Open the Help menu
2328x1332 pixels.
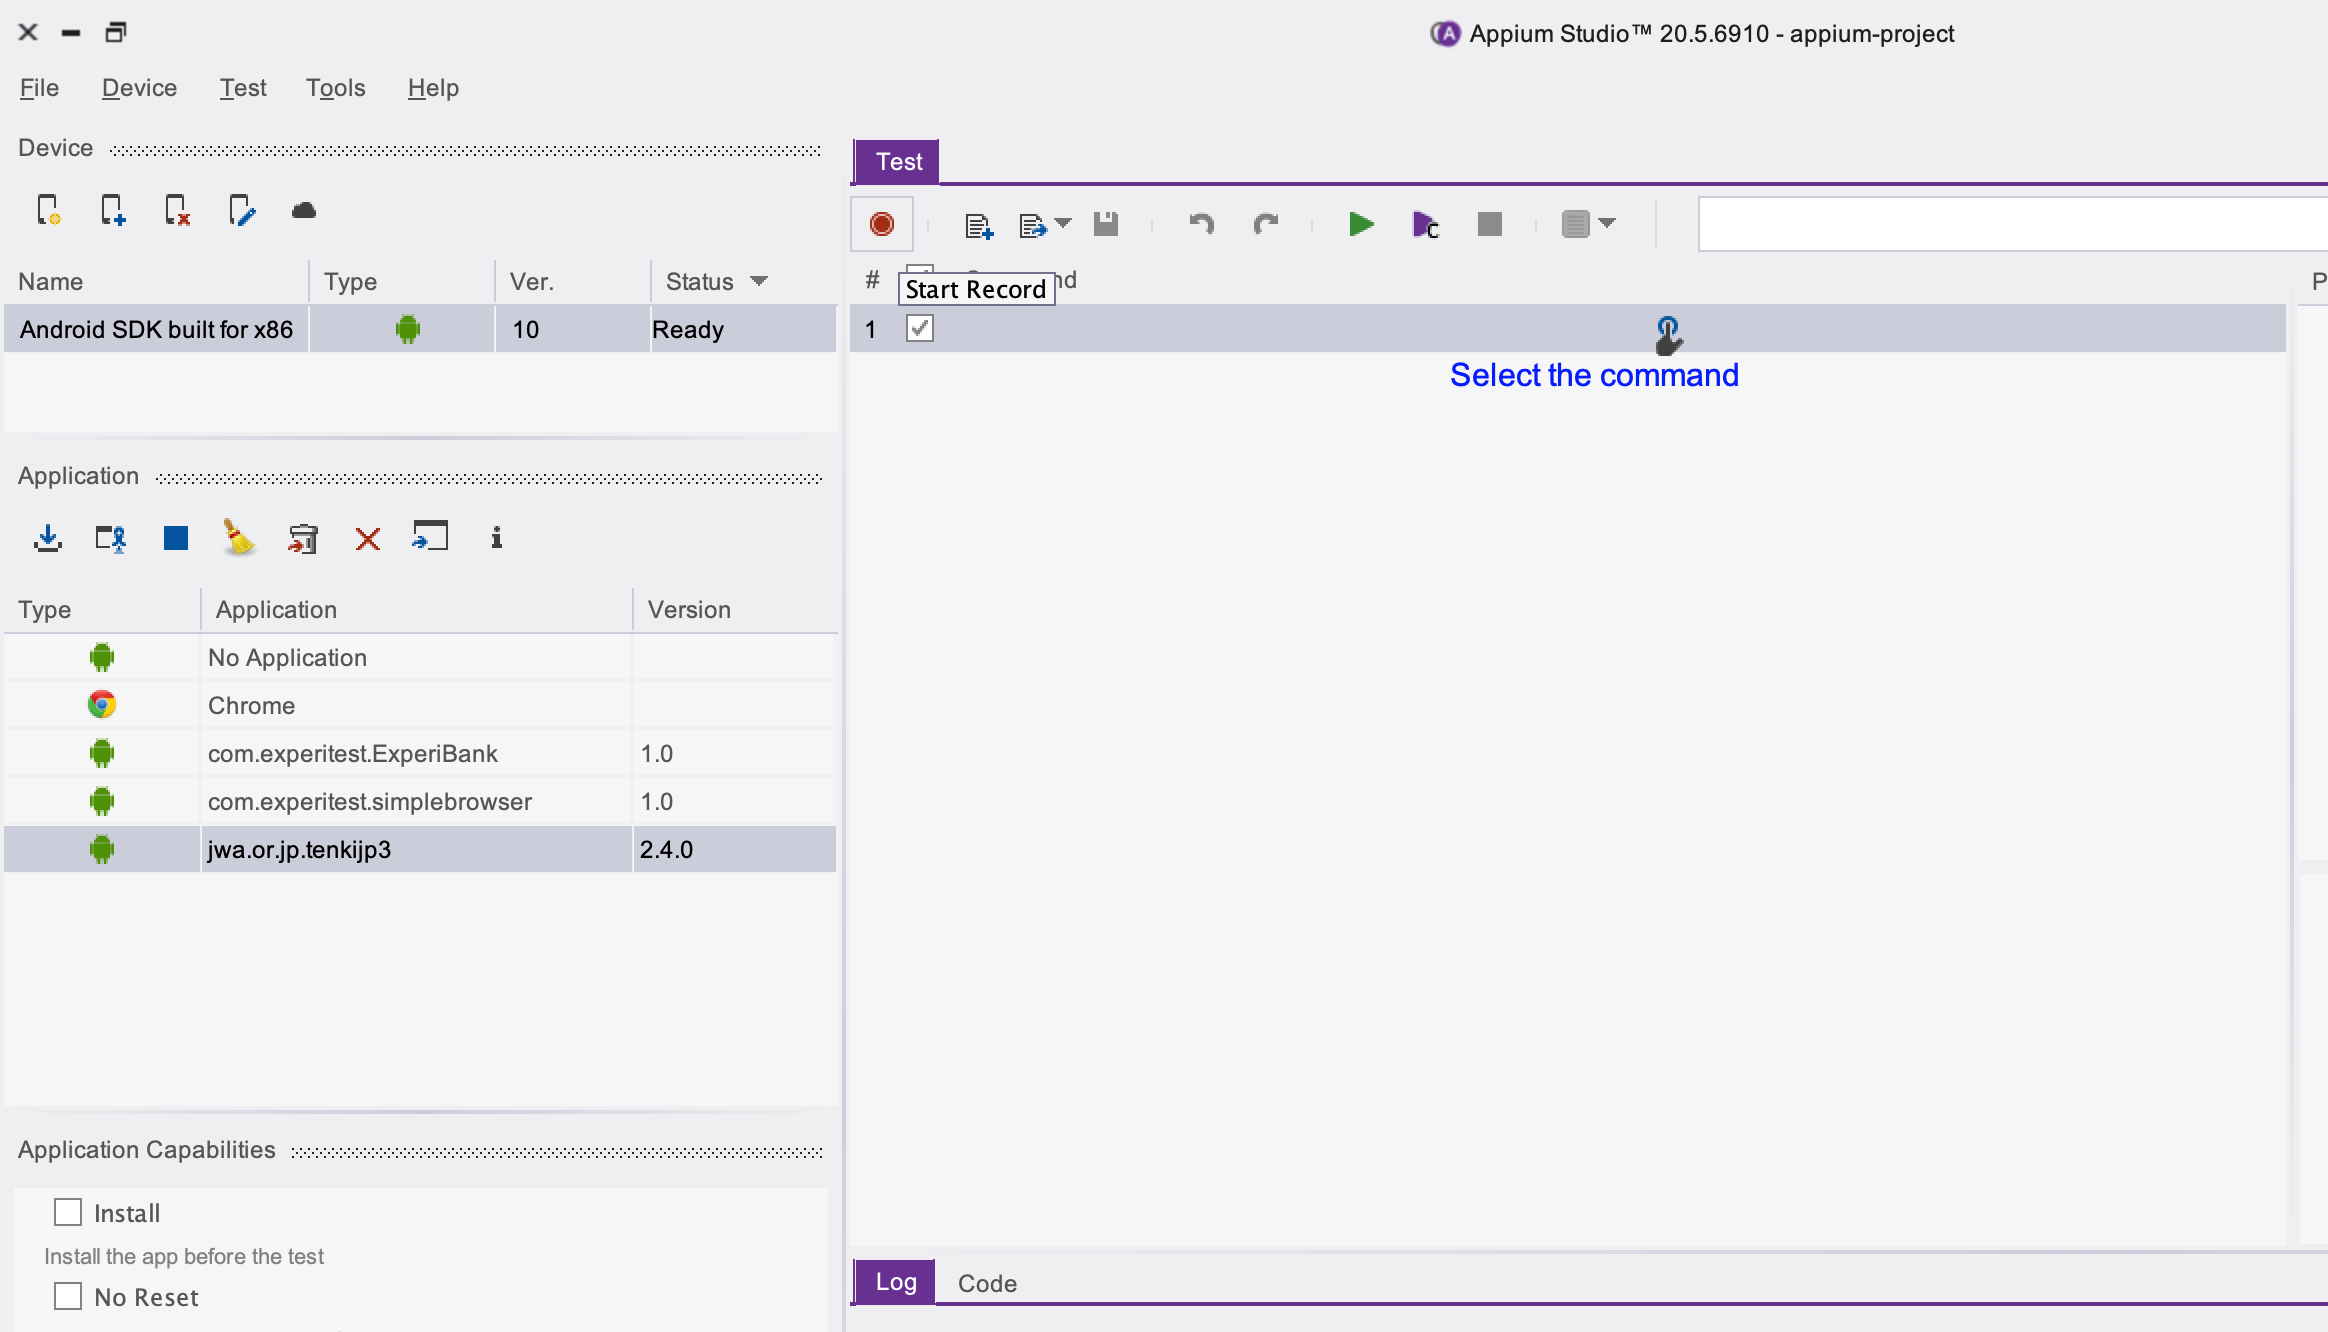coord(433,88)
